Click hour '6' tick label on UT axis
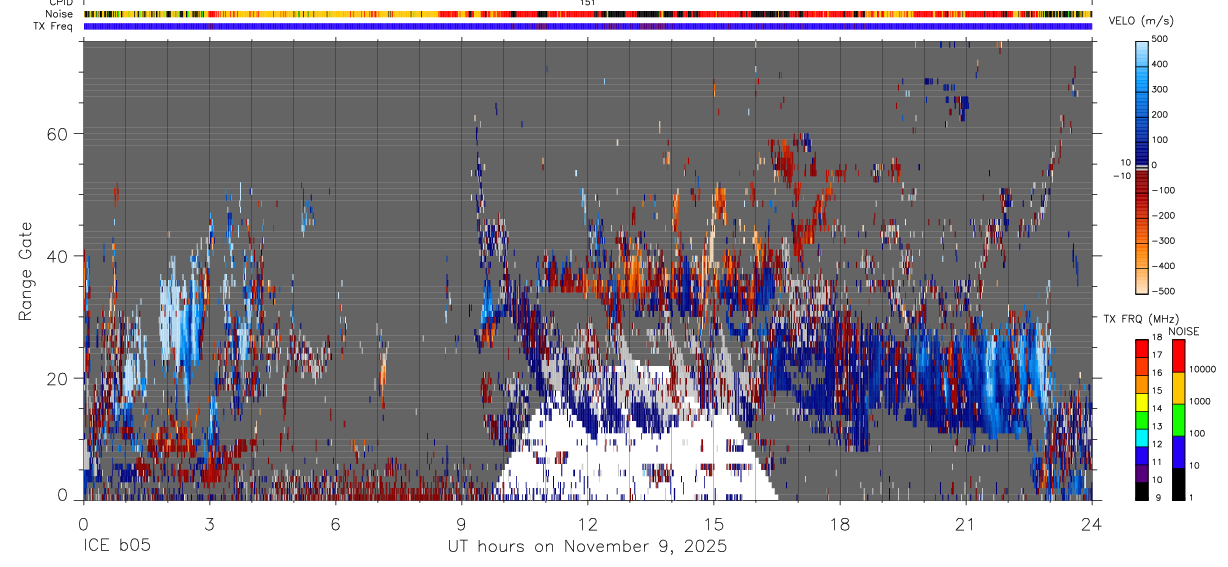This screenshot has height=567, width=1228. point(335,525)
